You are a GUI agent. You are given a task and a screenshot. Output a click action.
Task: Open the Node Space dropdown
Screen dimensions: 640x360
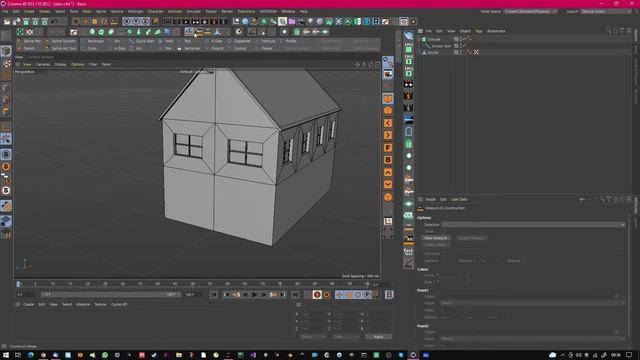point(530,11)
